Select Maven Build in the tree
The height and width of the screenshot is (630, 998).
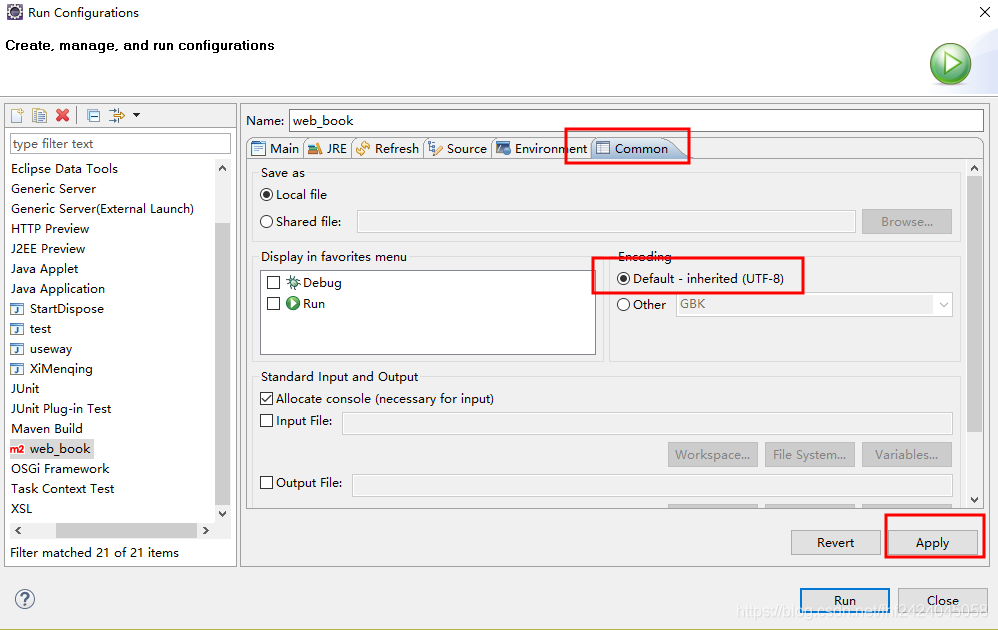point(47,429)
